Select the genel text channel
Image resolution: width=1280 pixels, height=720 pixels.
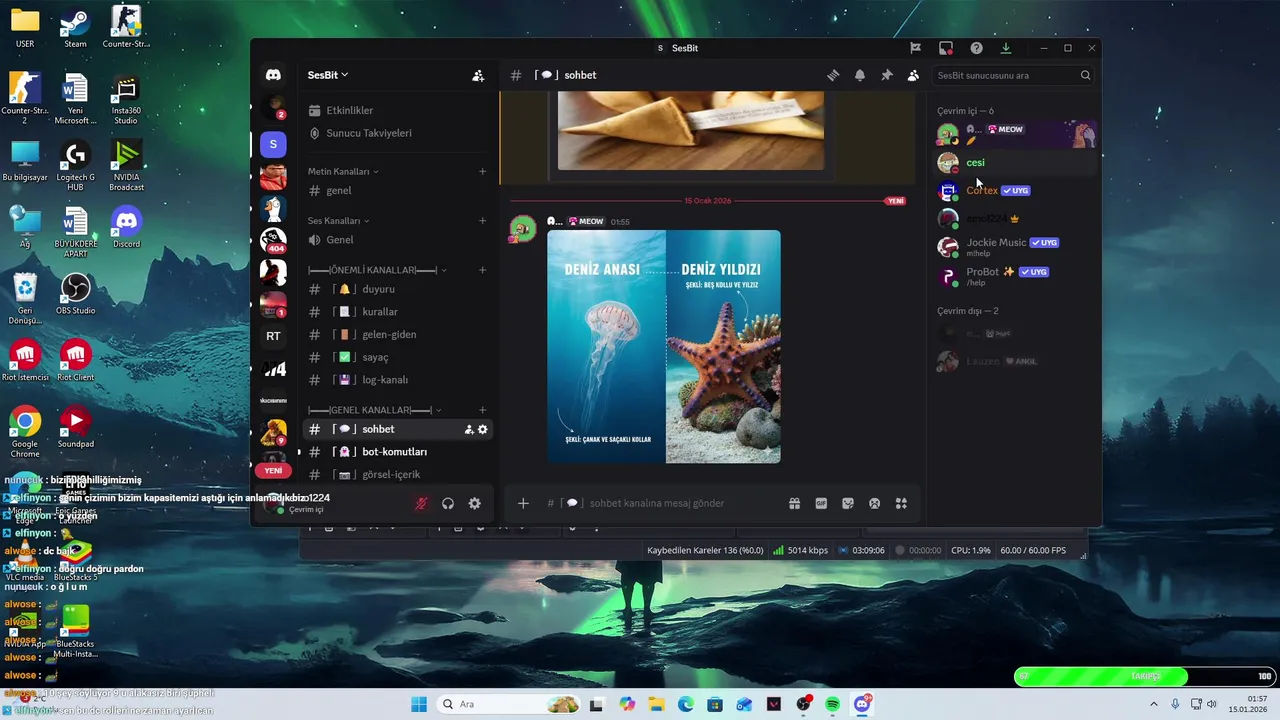tap(398, 190)
